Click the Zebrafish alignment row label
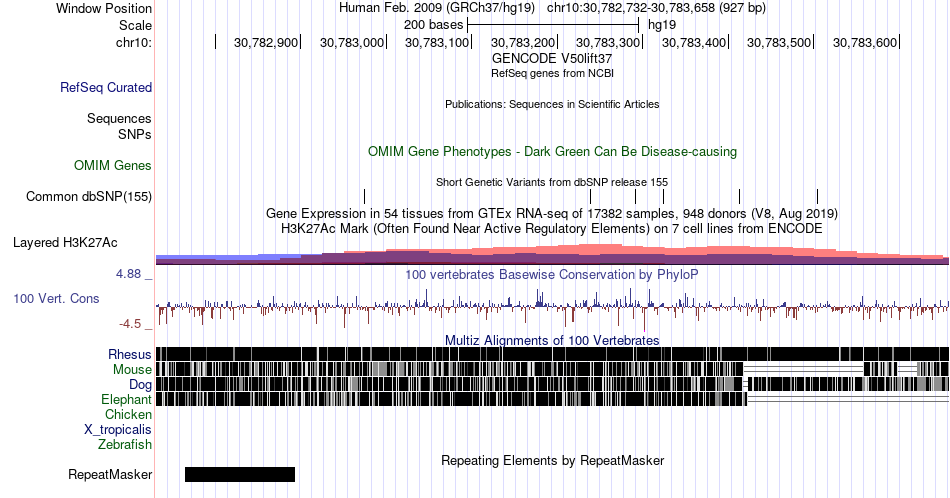Image resolution: width=950 pixels, height=498 pixels. (x=125, y=444)
